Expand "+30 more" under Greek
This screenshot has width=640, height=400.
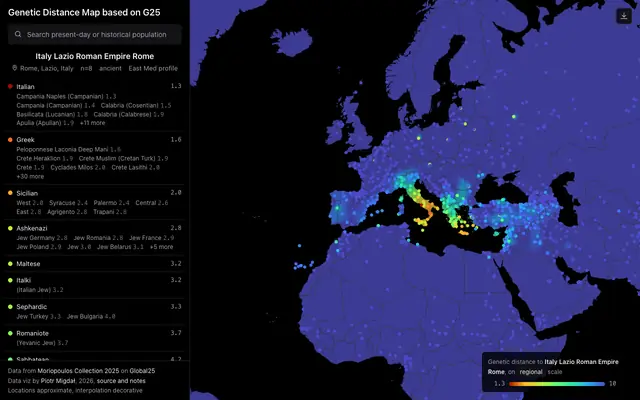pyautogui.click(x=30, y=176)
